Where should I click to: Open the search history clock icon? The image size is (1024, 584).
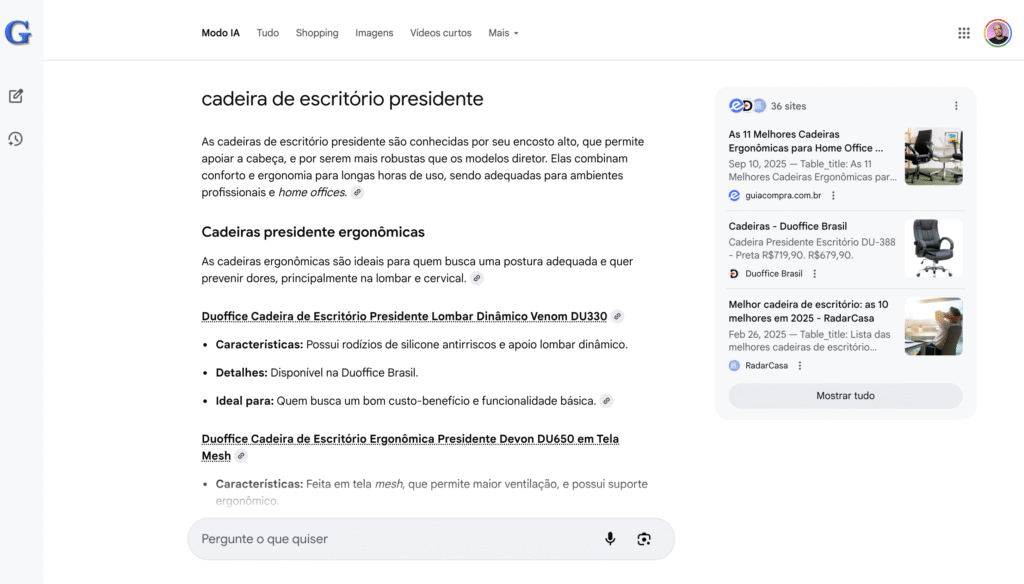16,139
